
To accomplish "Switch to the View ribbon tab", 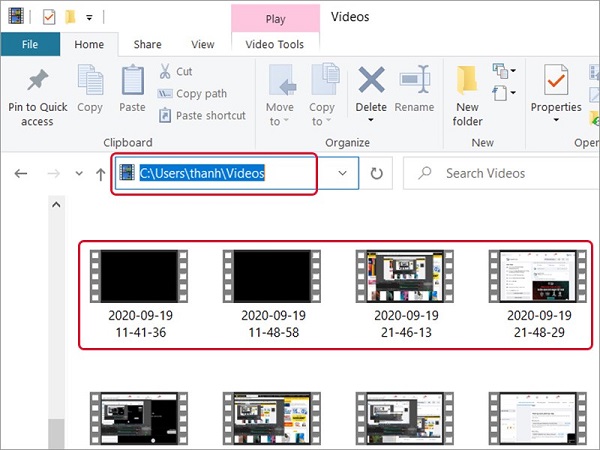I will [x=203, y=44].
